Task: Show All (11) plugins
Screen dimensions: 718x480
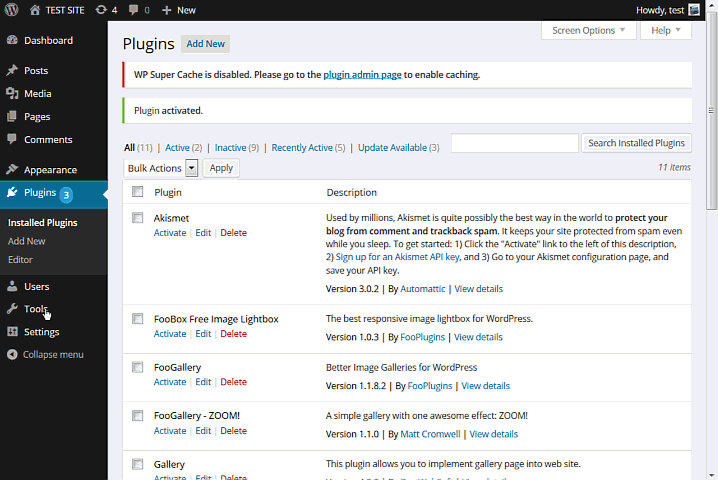Action: tap(138, 147)
